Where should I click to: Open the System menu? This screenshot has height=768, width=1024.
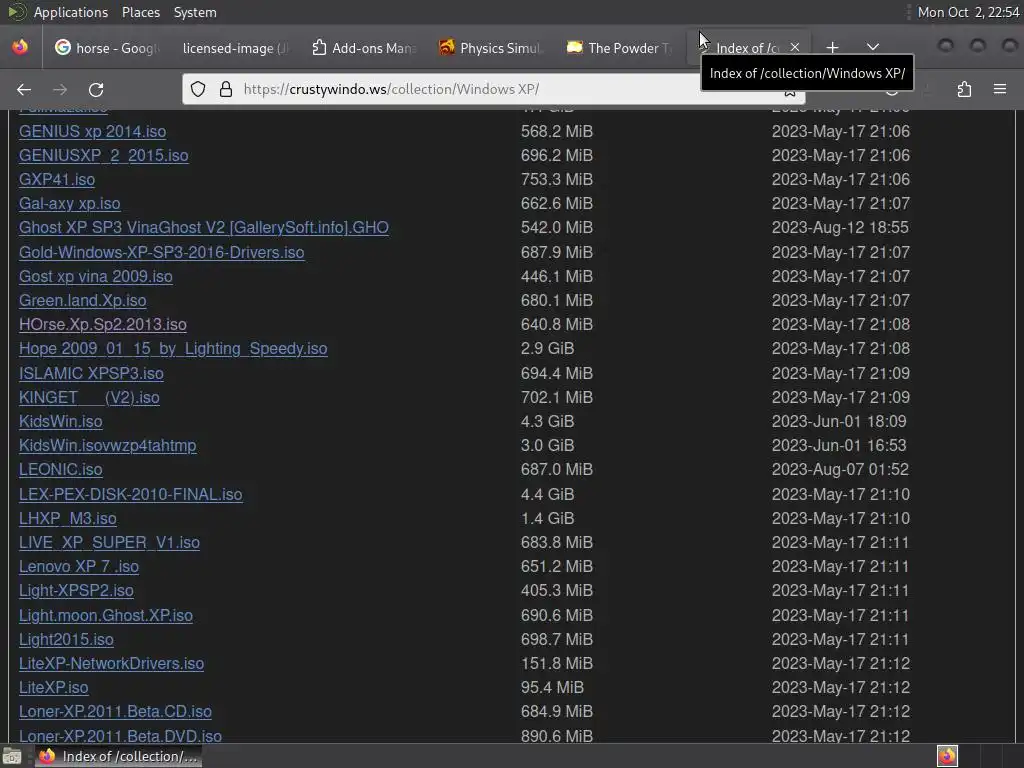[195, 12]
